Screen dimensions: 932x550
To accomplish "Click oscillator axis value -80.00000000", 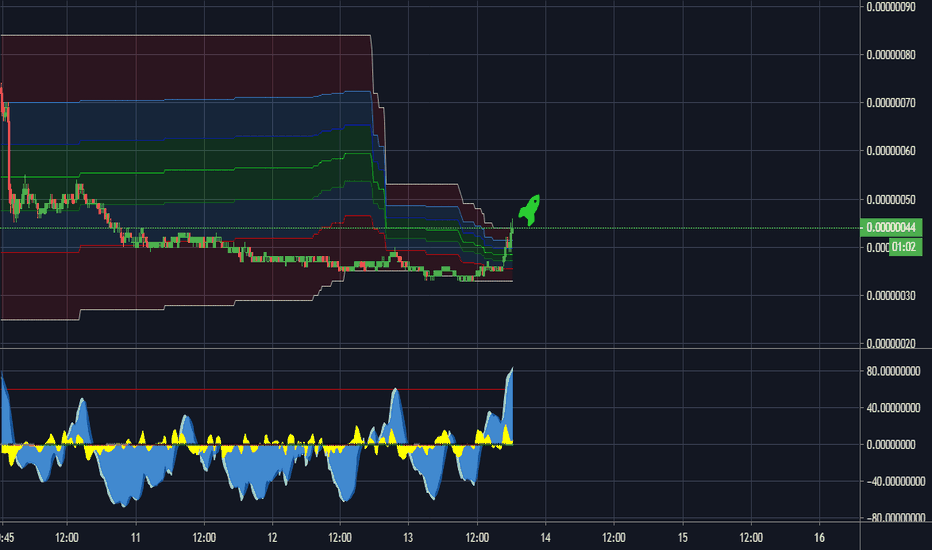I will pos(895,518).
